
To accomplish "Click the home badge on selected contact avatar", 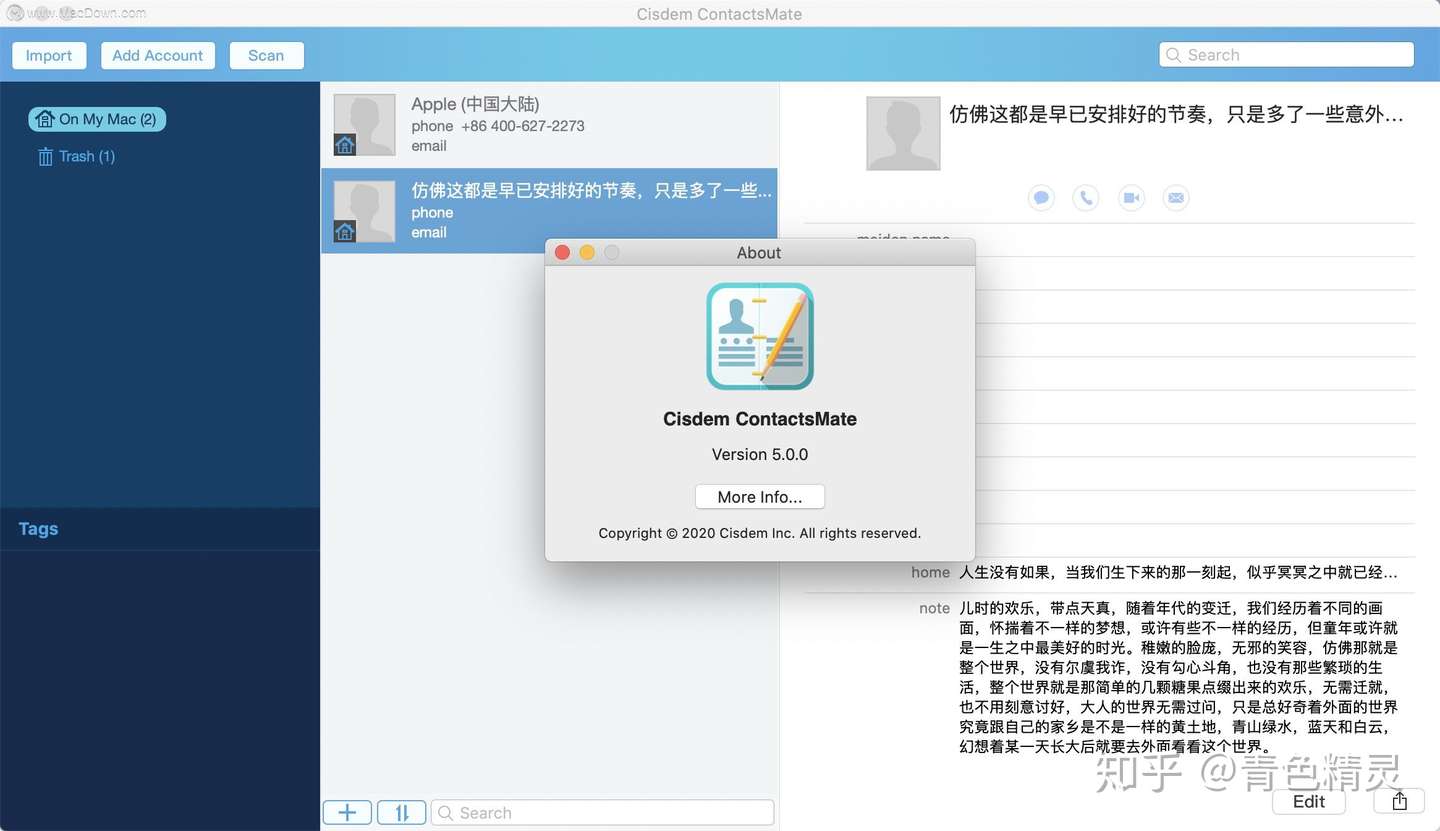I will click(x=345, y=232).
